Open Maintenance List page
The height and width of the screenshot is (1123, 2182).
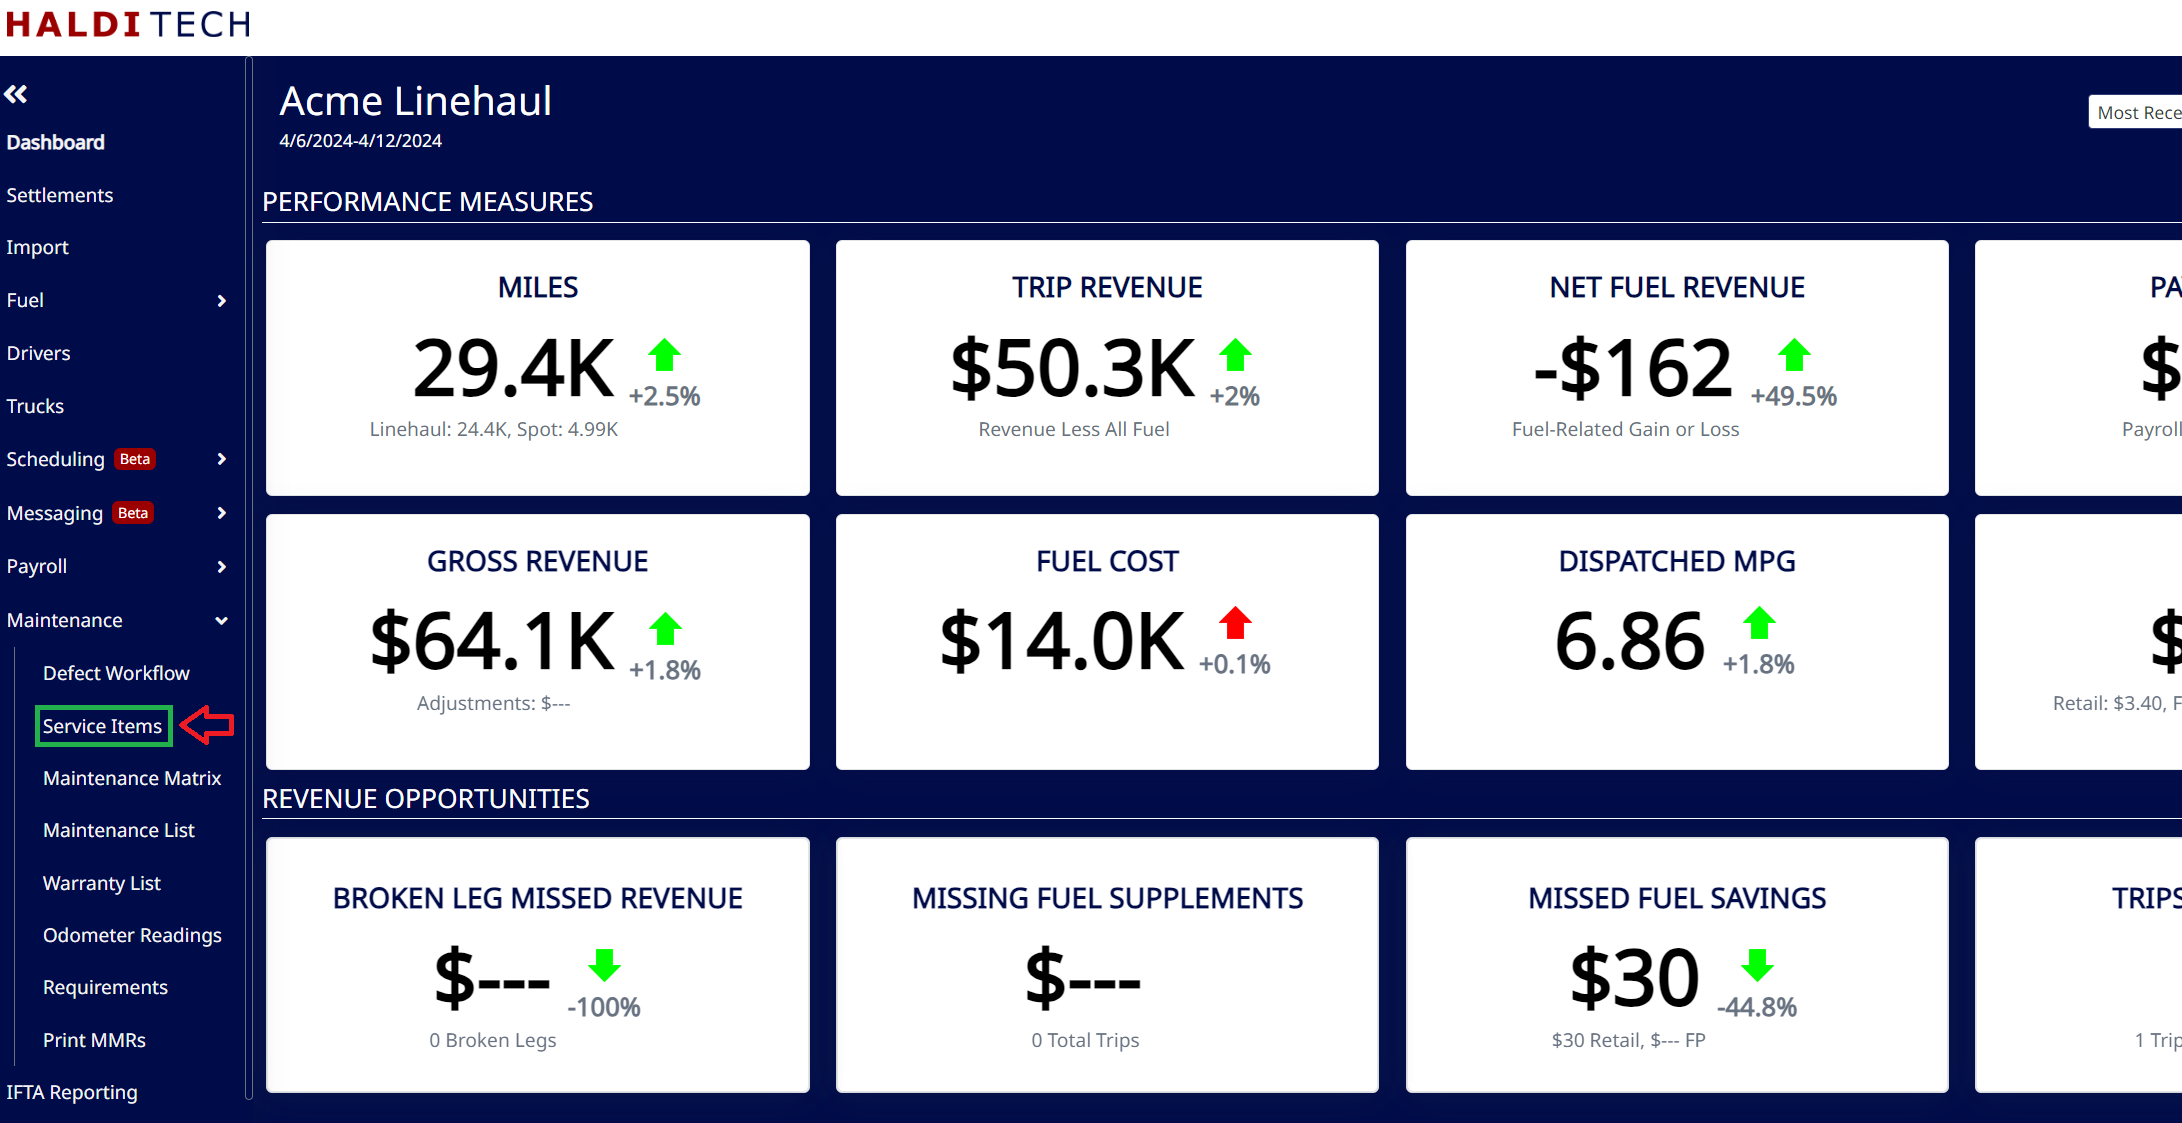pyautogui.click(x=118, y=830)
